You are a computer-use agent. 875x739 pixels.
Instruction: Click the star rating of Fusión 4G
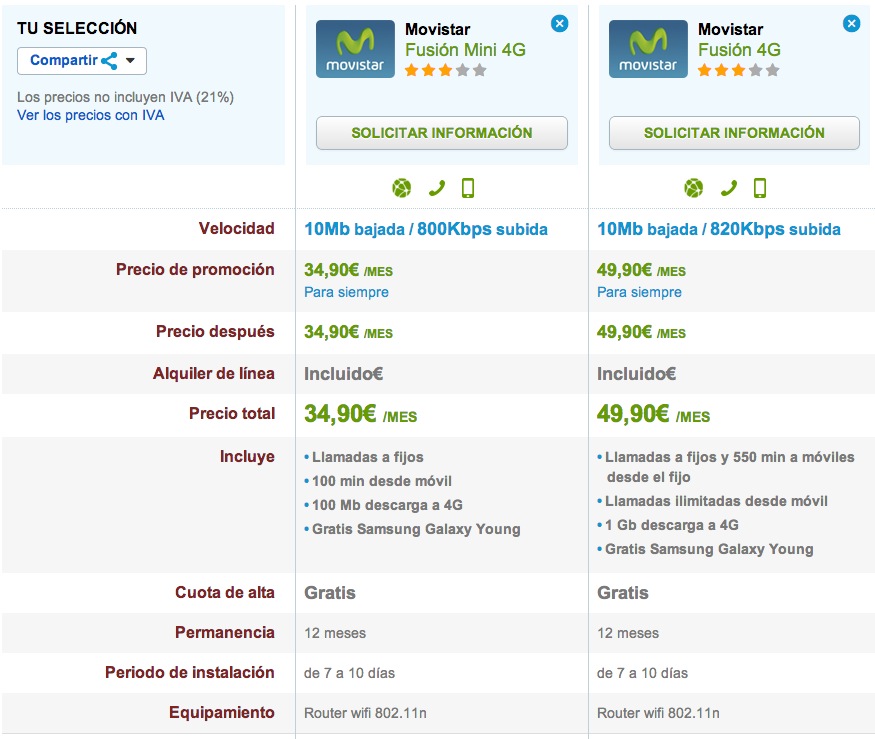(x=738, y=71)
